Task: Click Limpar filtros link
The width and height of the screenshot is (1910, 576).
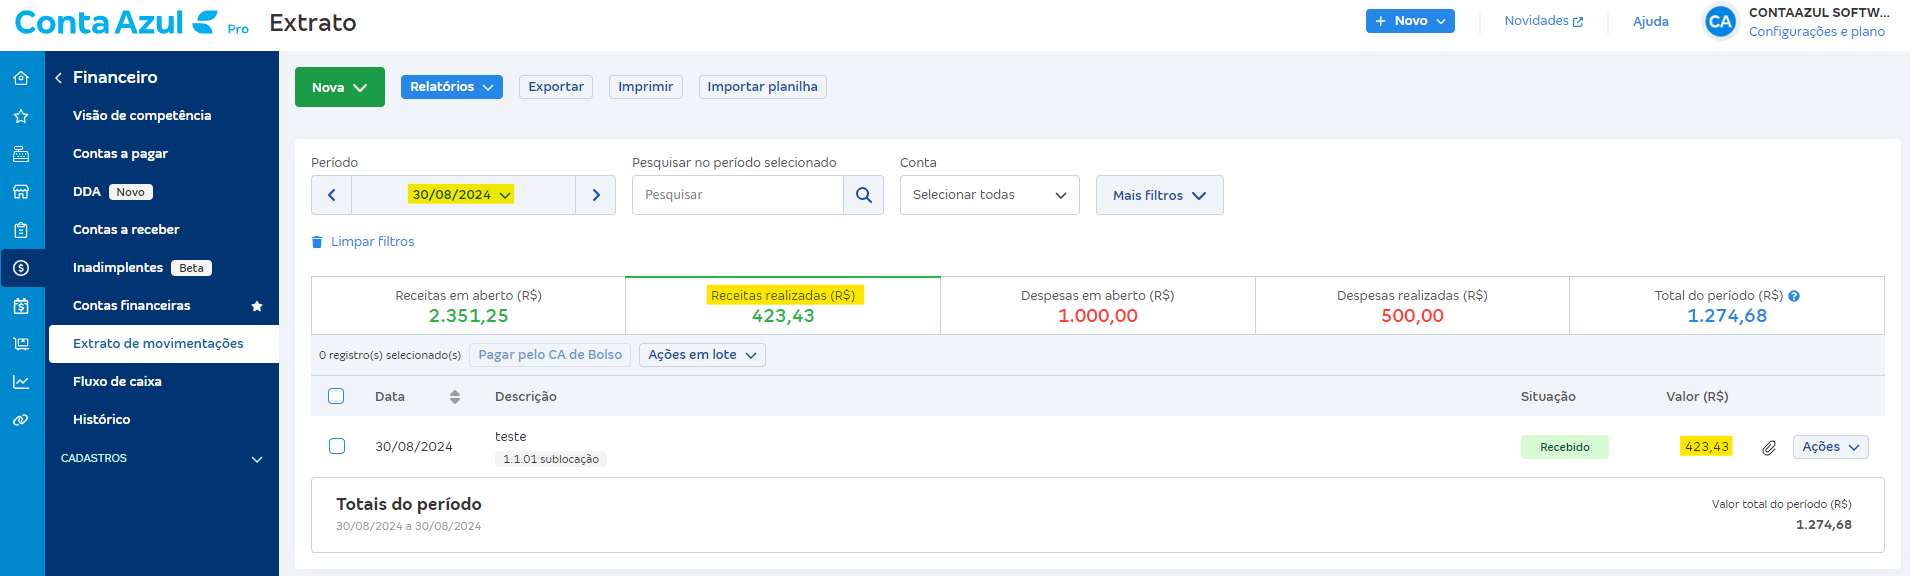Action: coord(372,242)
